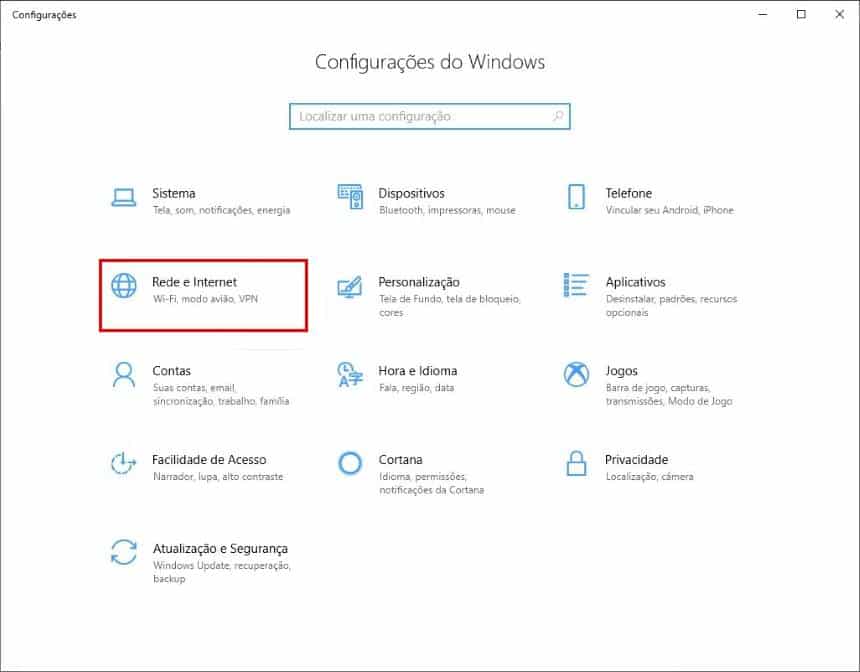860x672 pixels.
Task: Click 'Vincular seu Android, iPhone' description
Action: point(670,210)
